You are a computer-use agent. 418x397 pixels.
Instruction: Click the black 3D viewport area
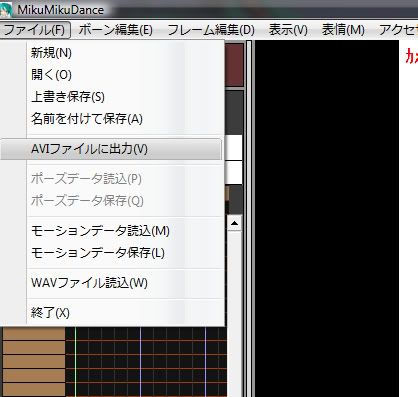tap(327, 218)
